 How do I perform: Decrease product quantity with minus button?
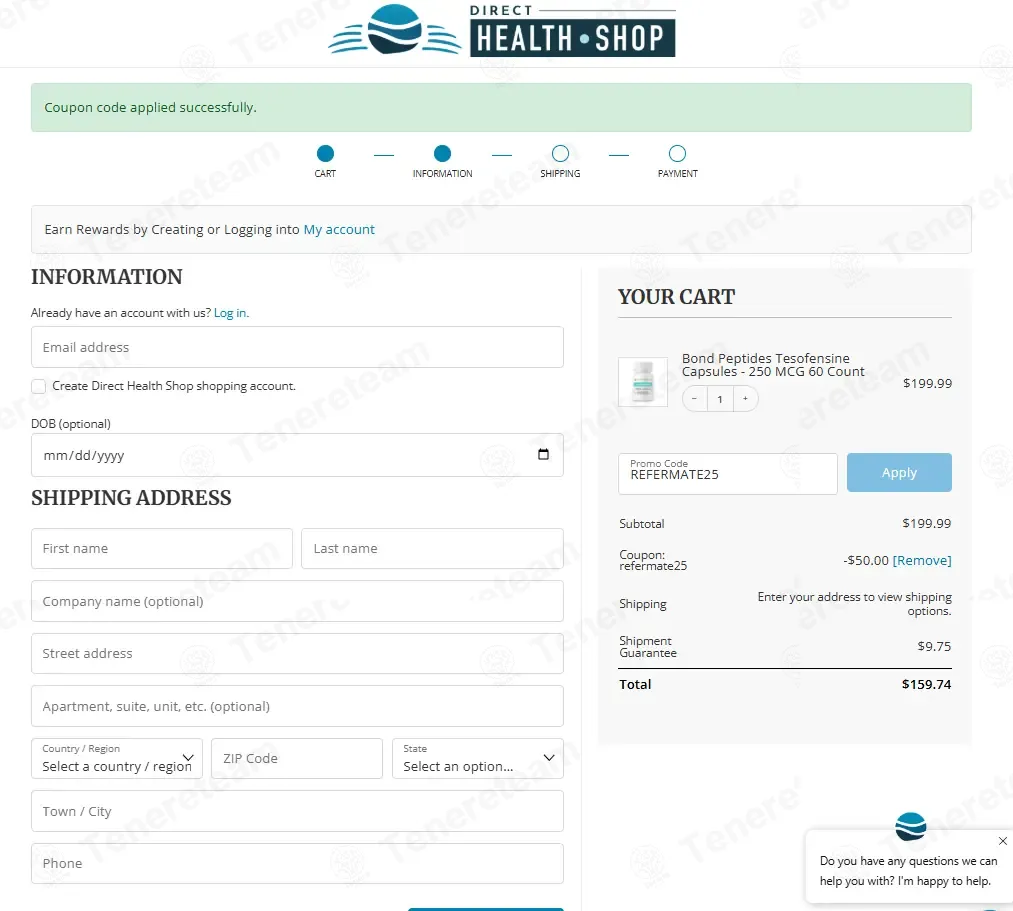point(694,399)
